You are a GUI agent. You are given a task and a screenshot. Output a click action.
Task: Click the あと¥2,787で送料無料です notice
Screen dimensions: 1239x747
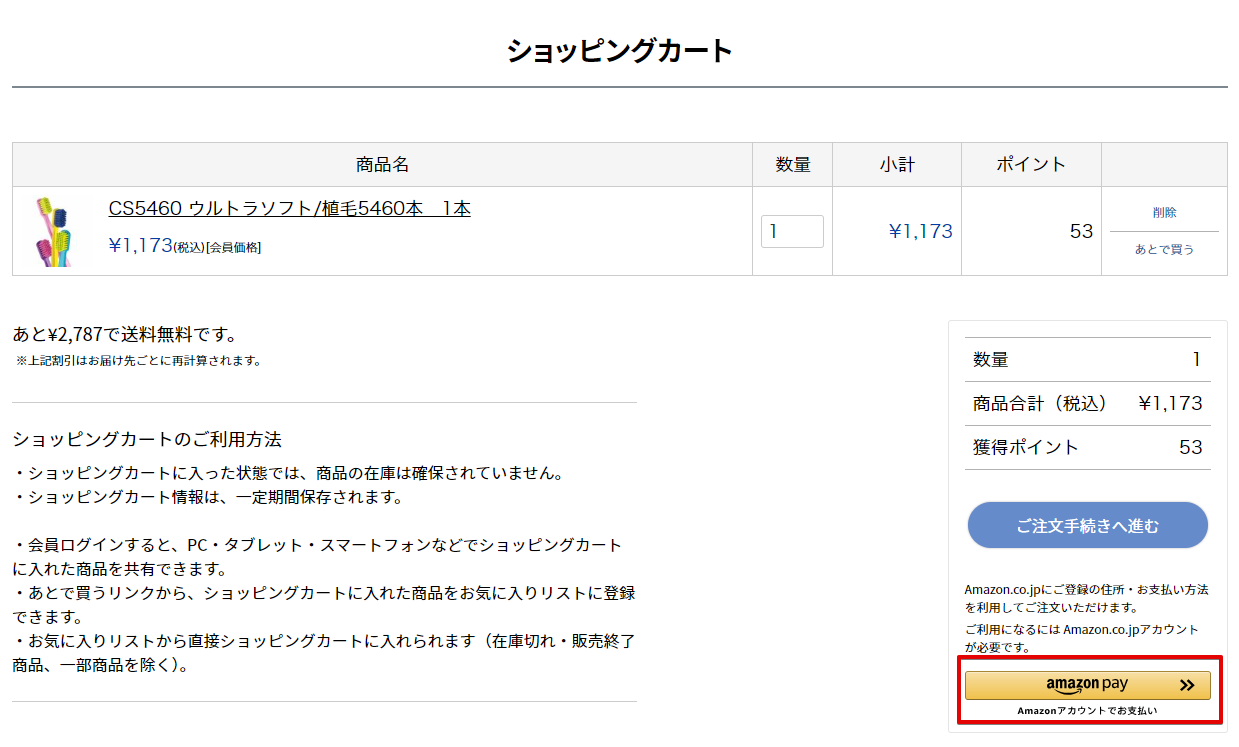coord(125,335)
